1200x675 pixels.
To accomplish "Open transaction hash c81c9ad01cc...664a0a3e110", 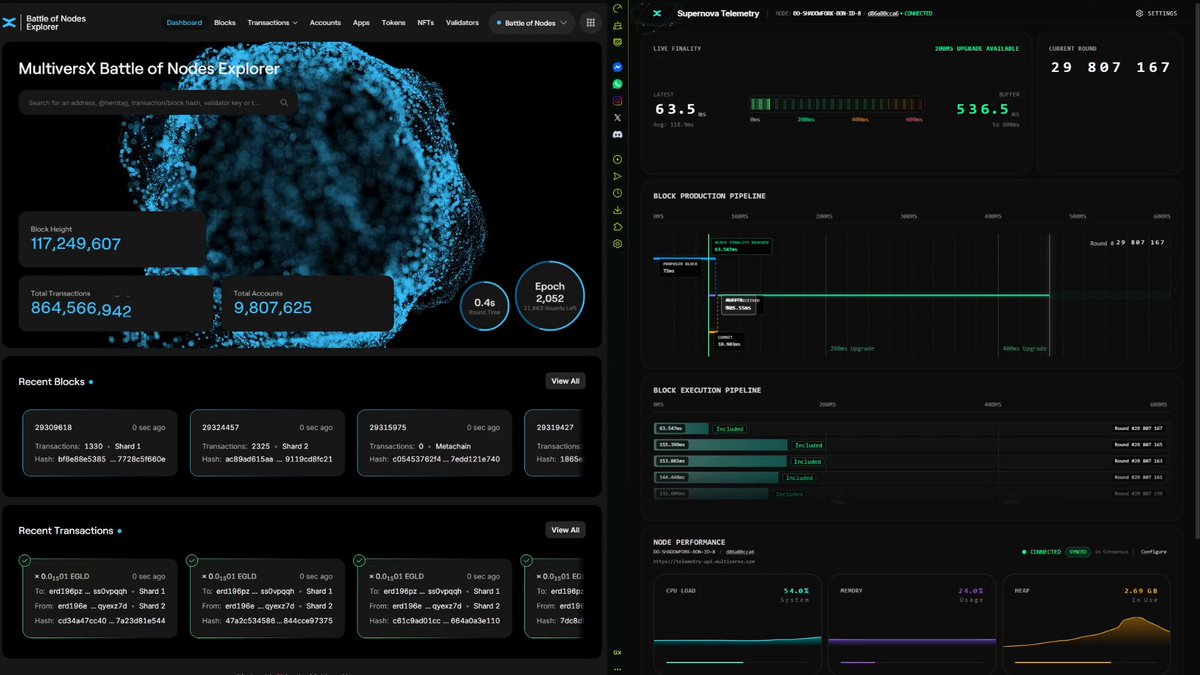I will (x=446, y=620).
